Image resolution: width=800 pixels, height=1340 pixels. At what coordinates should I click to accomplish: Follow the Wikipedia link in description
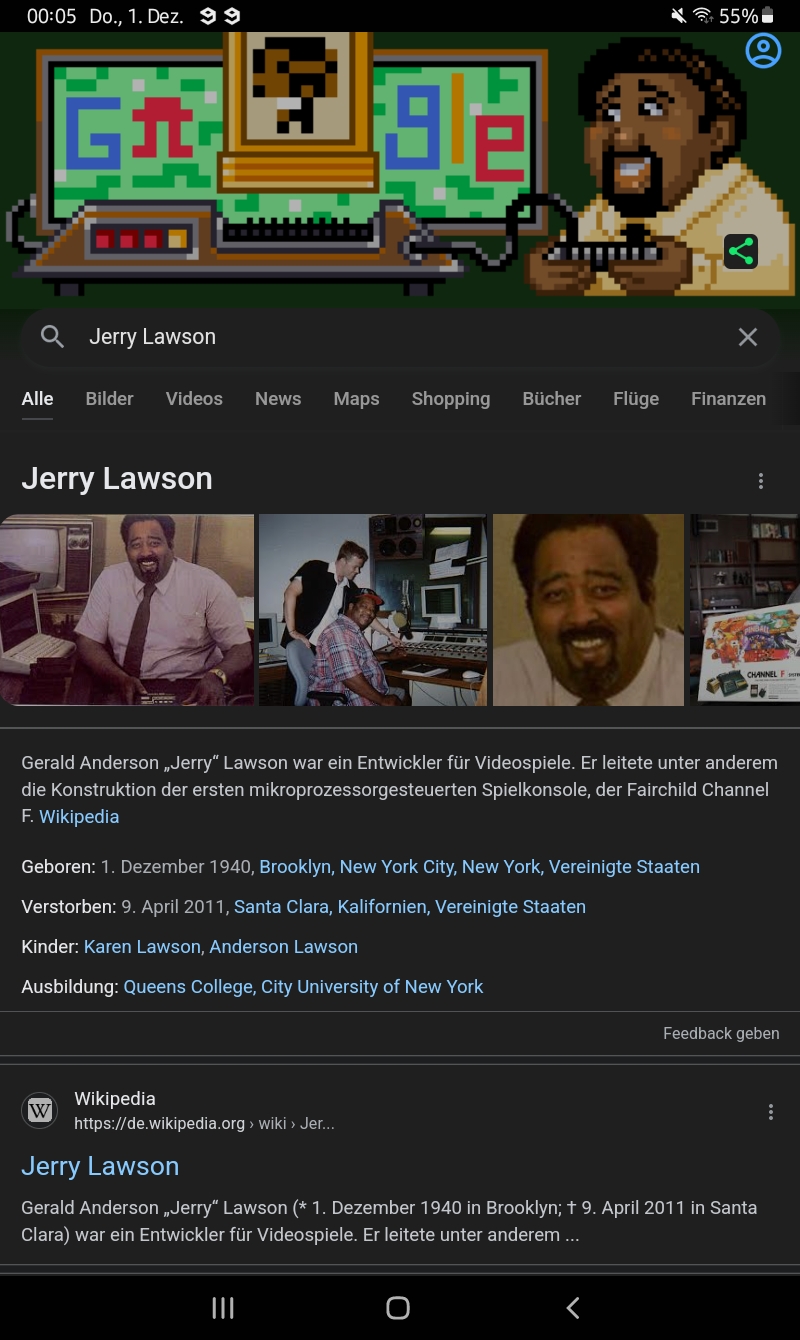pyautogui.click(x=79, y=817)
